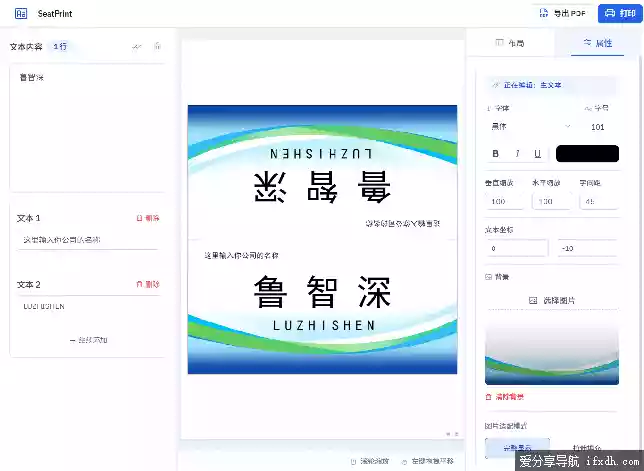Screen dimensions: 644x471
Task: Click the add-more-text link below 文本 2
Action: [x=88, y=340]
